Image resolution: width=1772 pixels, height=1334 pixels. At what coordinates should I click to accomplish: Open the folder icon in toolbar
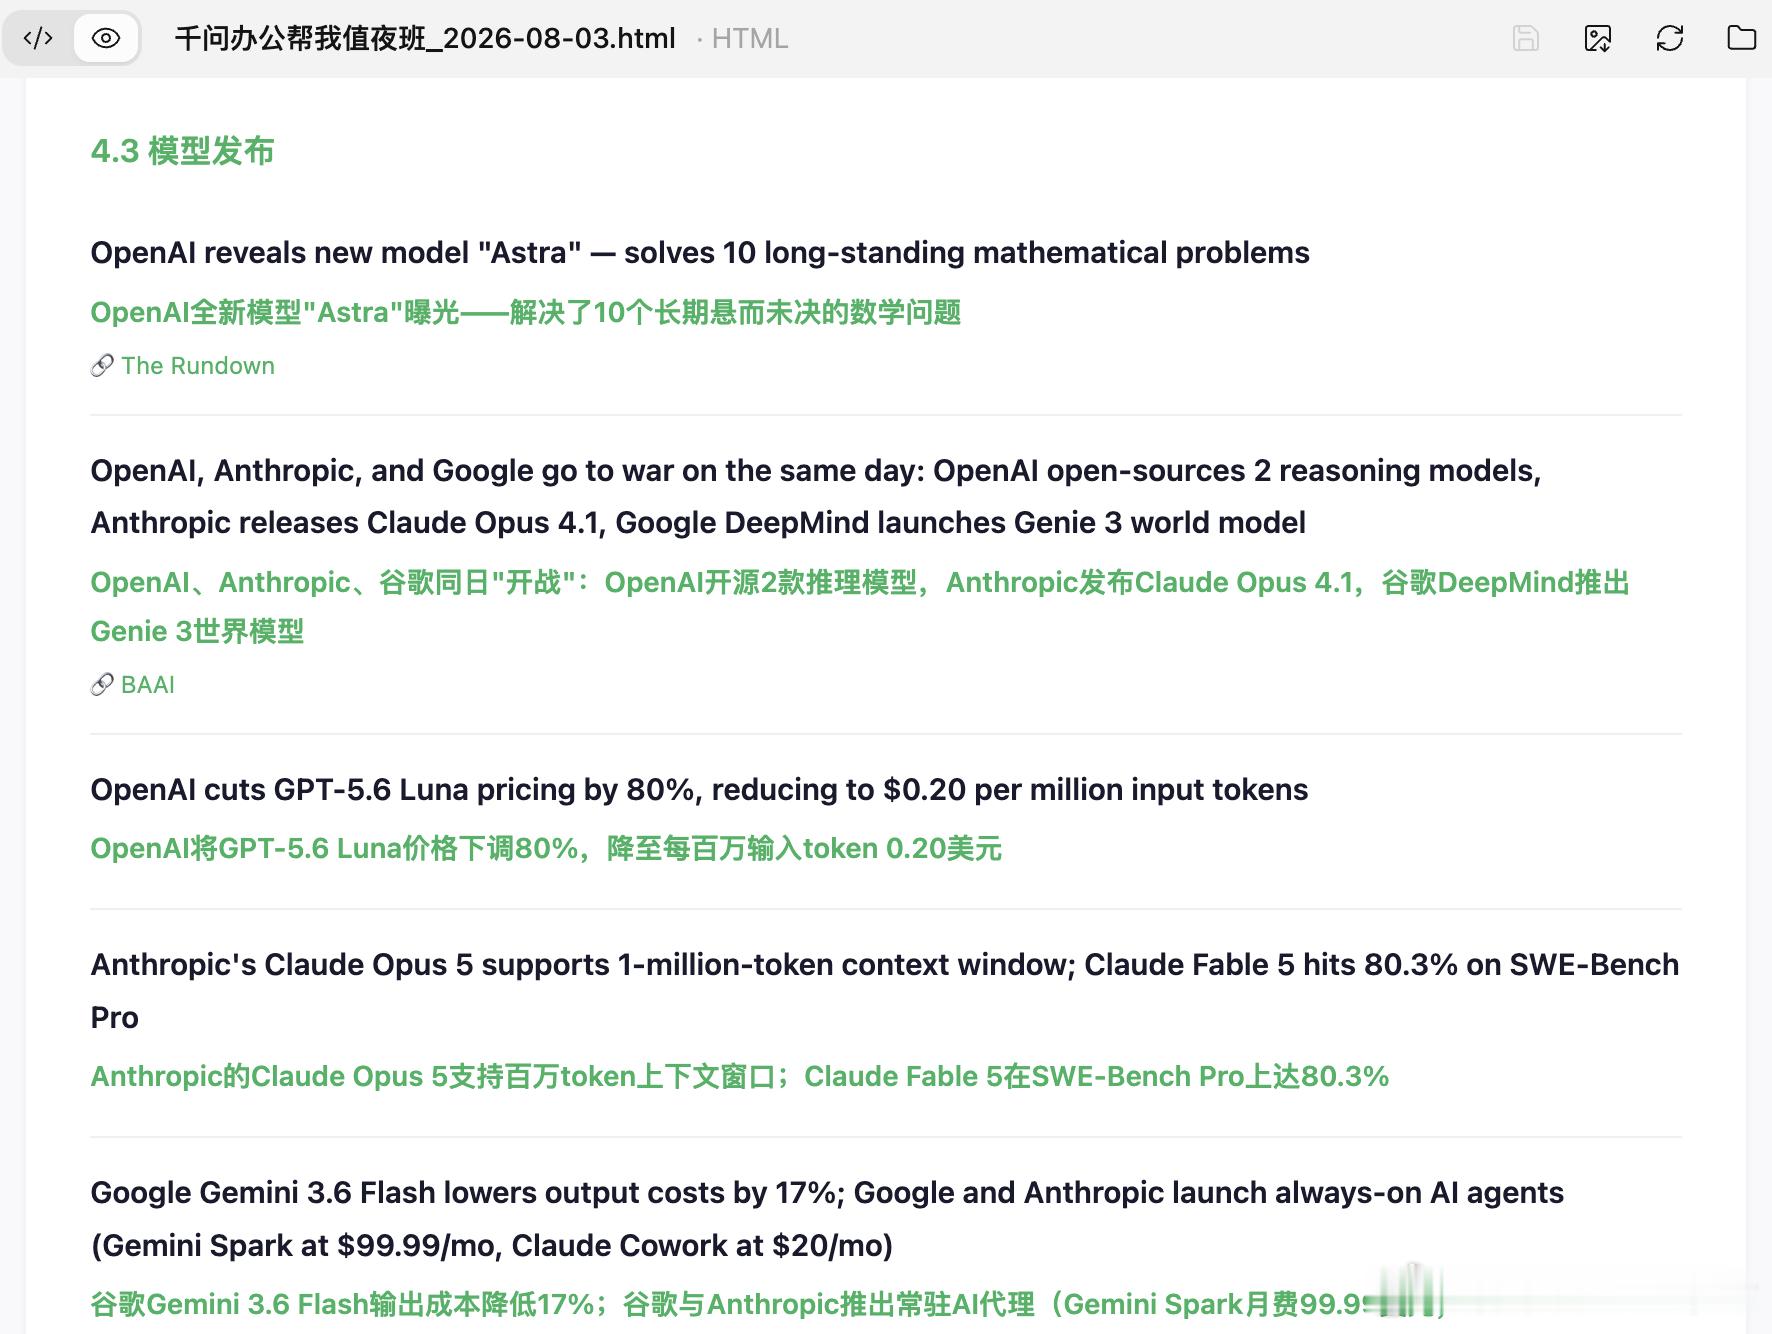1742,38
